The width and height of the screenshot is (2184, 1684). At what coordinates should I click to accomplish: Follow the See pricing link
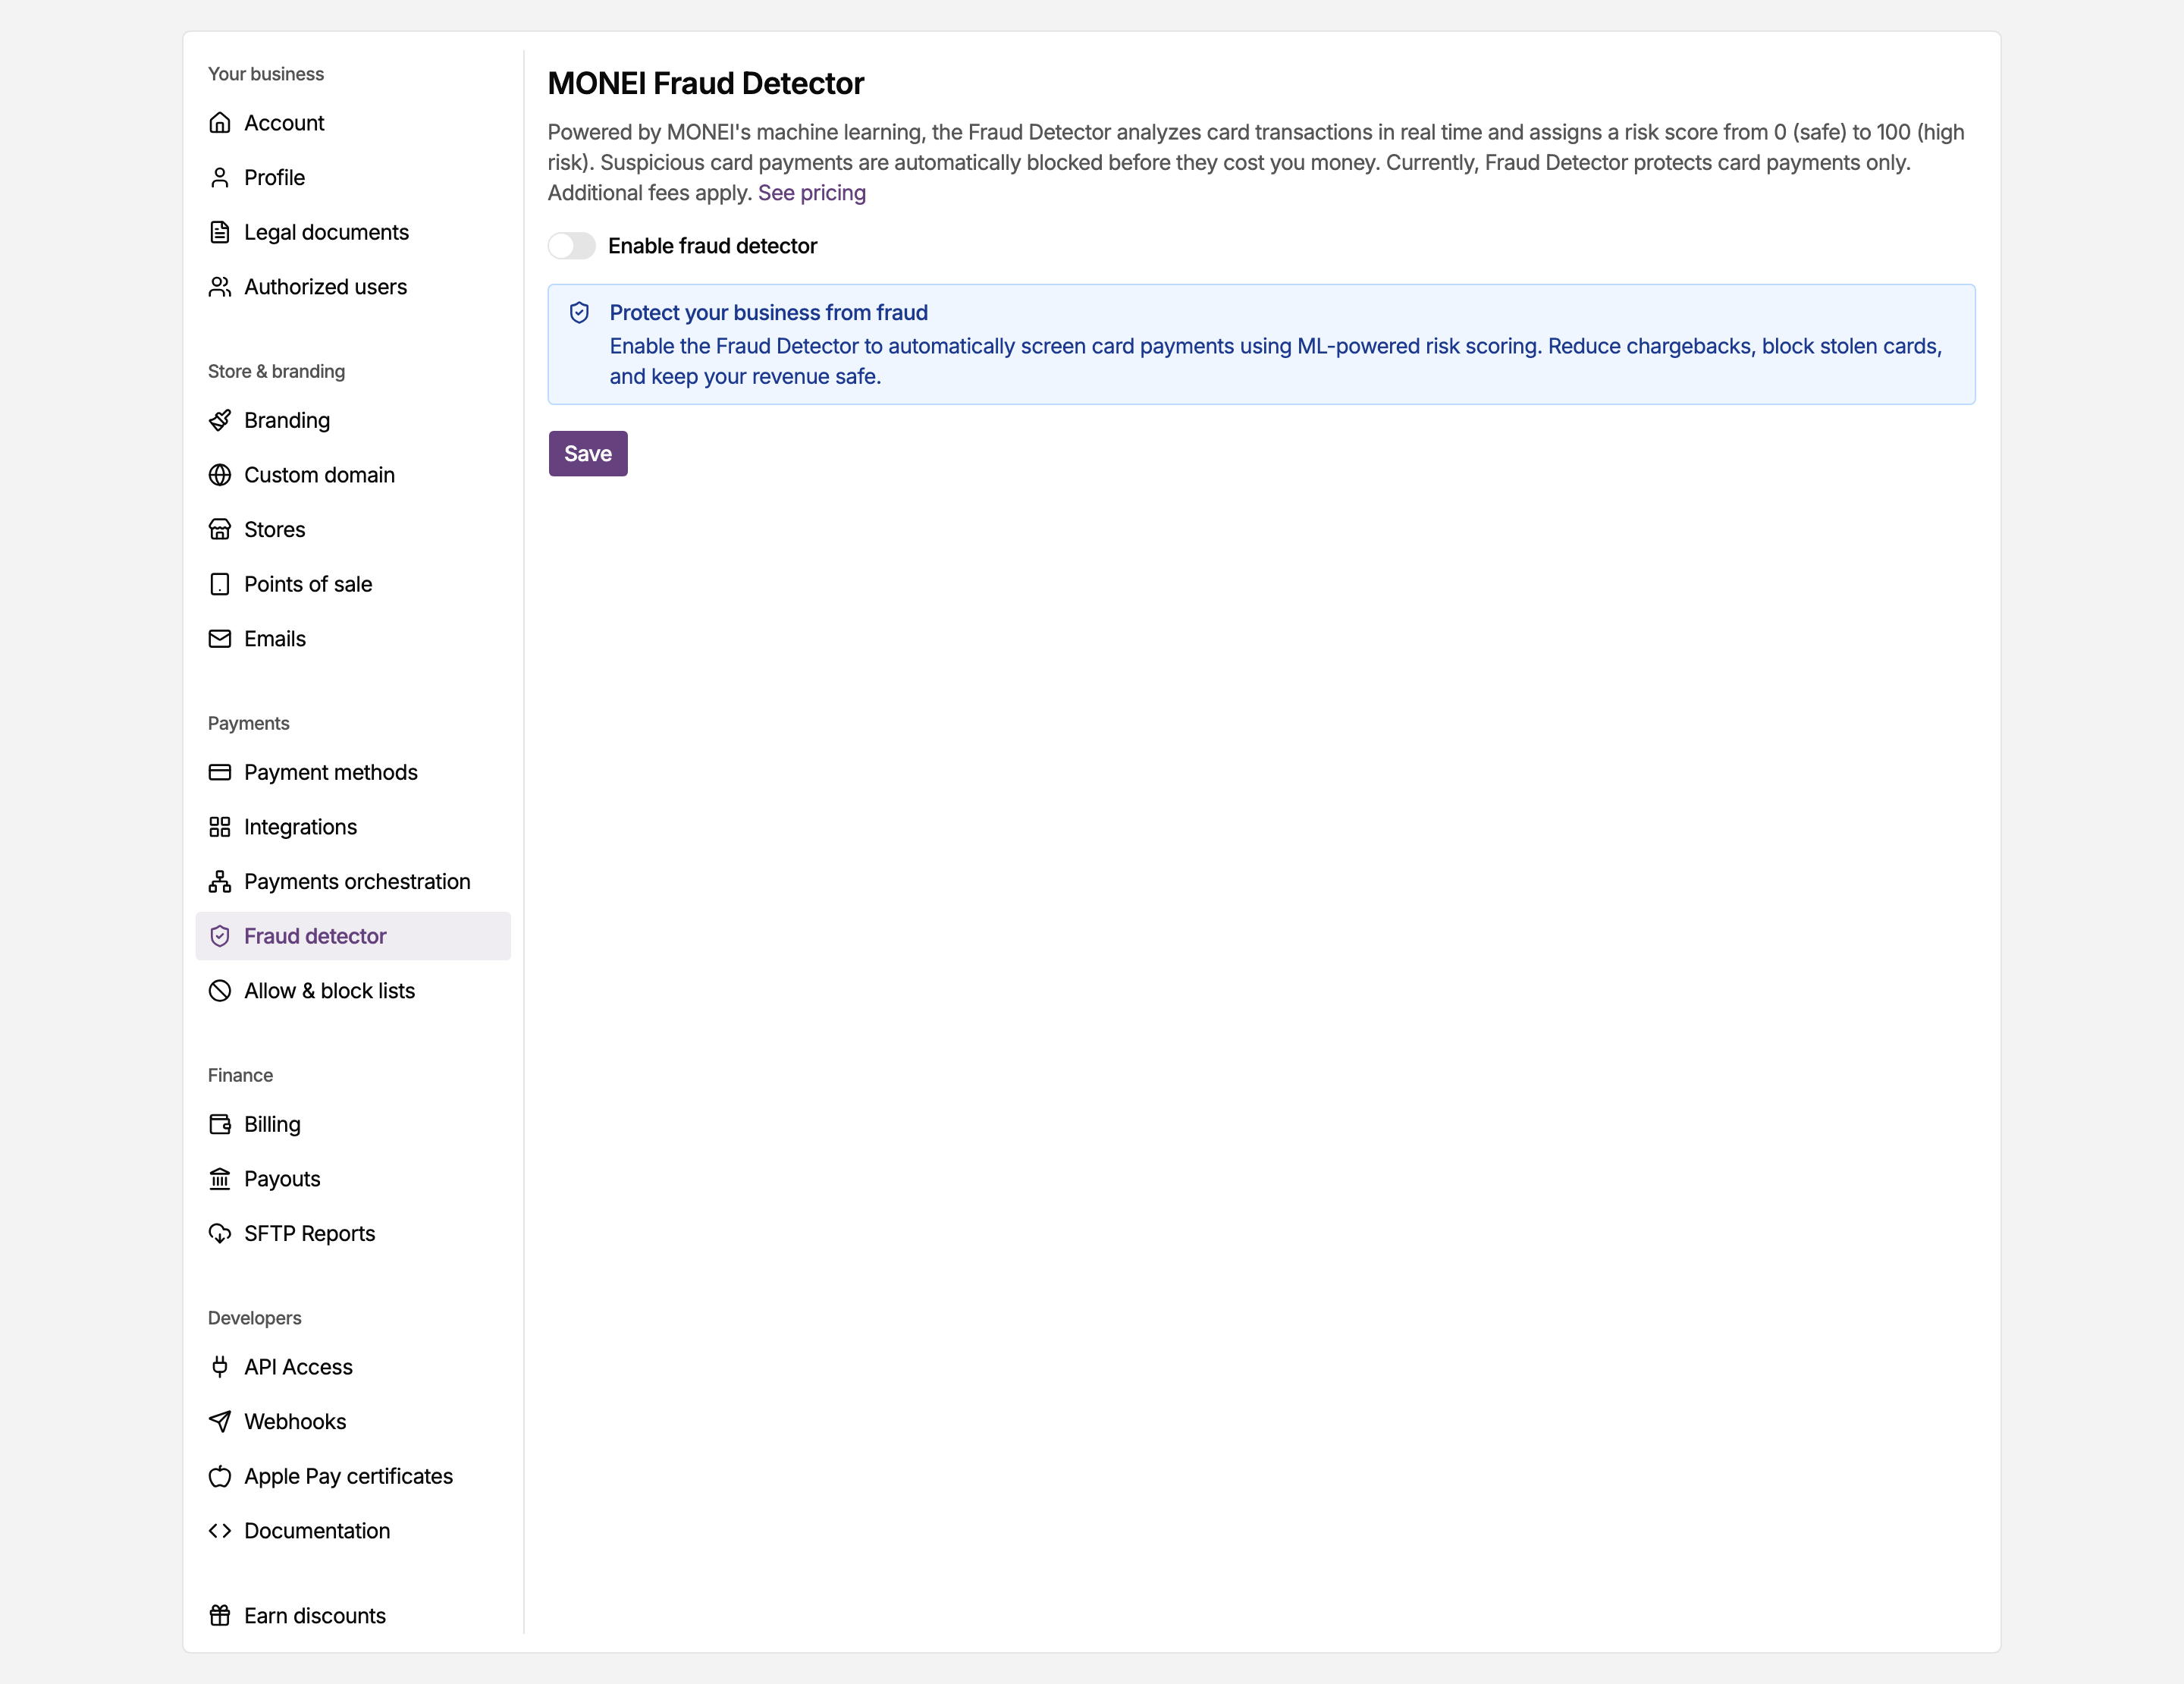point(812,193)
